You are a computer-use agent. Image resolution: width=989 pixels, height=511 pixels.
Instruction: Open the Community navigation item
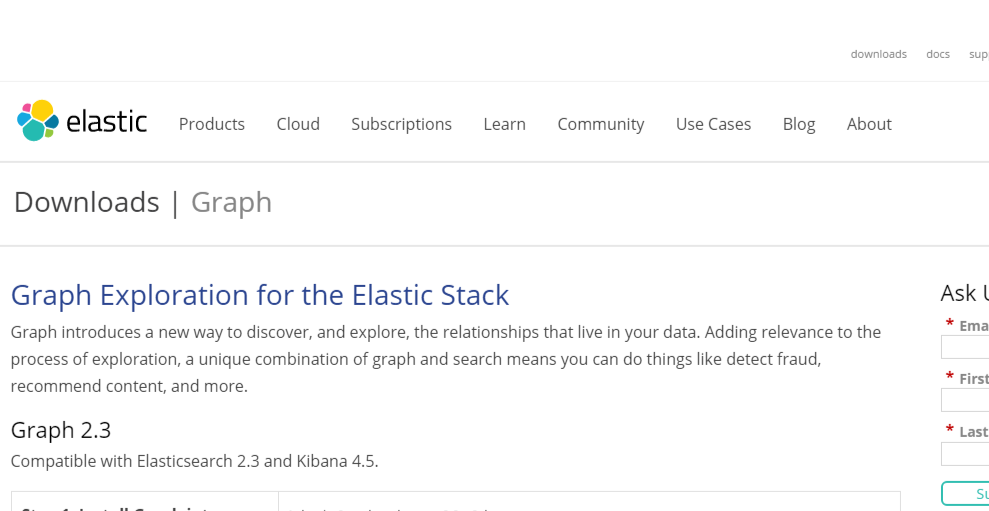point(600,124)
